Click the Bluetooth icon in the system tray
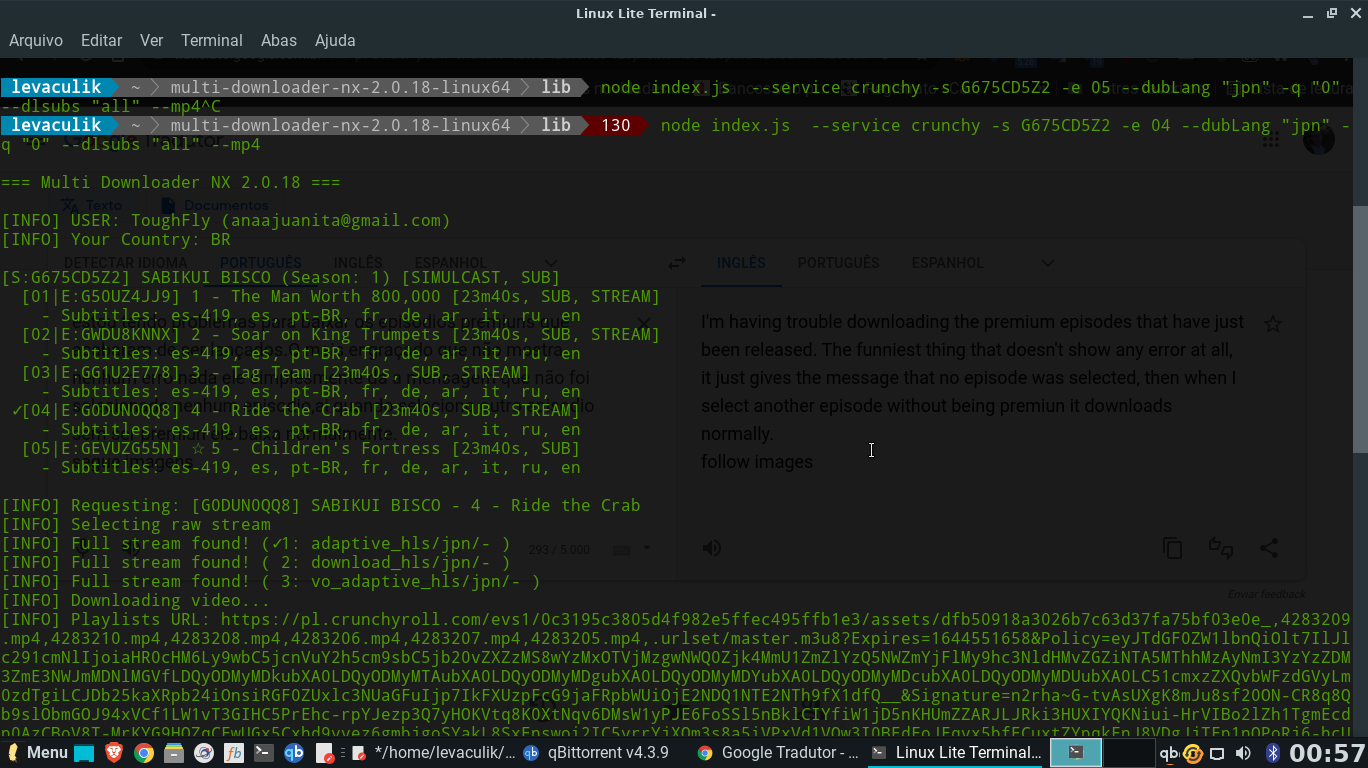The image size is (1368, 768). (x=1271, y=753)
